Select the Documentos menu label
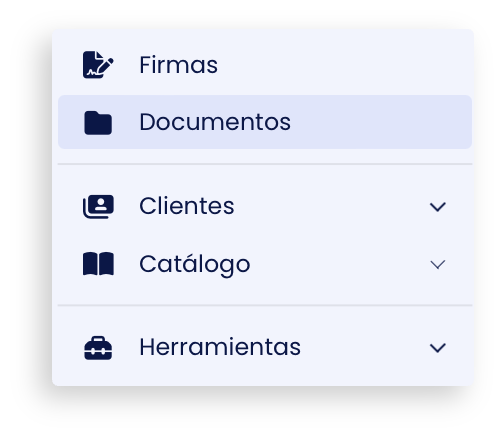 (x=215, y=122)
